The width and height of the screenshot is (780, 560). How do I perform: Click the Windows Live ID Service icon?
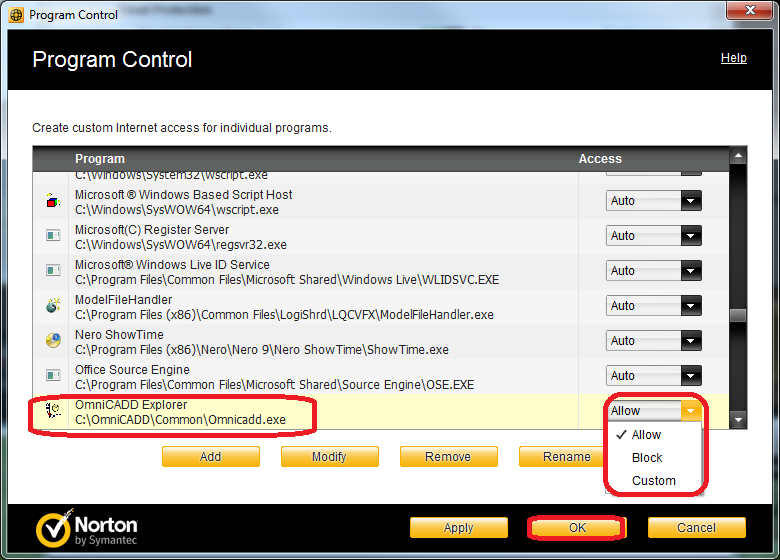tap(53, 270)
